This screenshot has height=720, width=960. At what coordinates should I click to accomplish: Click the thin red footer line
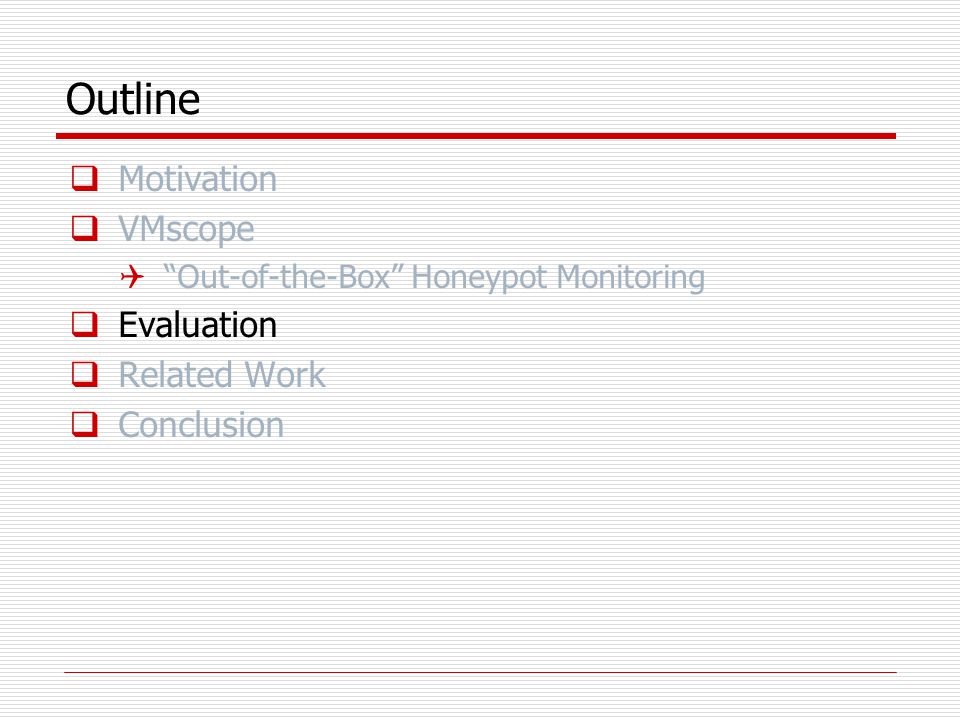(480, 672)
